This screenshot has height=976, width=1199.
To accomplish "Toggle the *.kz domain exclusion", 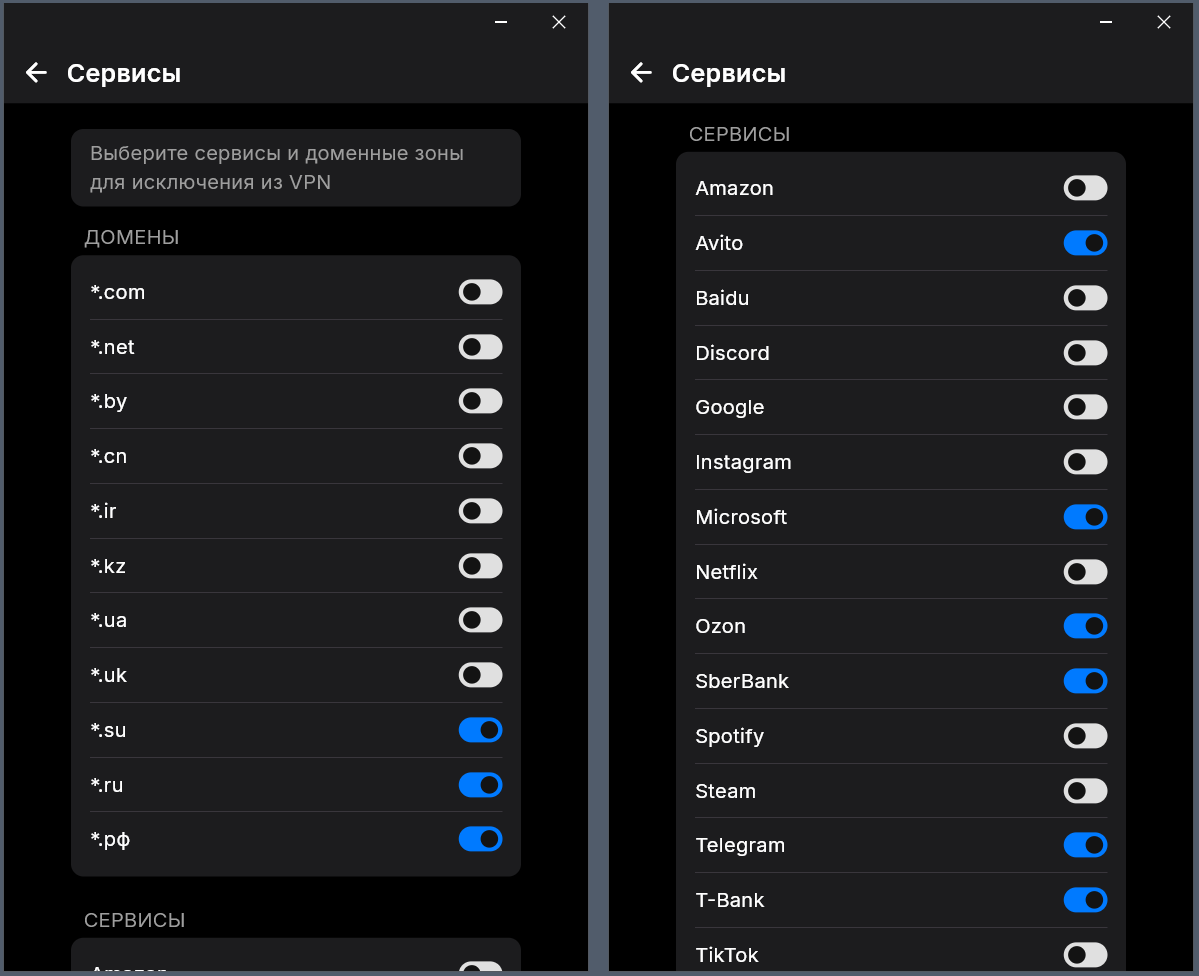I will pyautogui.click(x=480, y=566).
